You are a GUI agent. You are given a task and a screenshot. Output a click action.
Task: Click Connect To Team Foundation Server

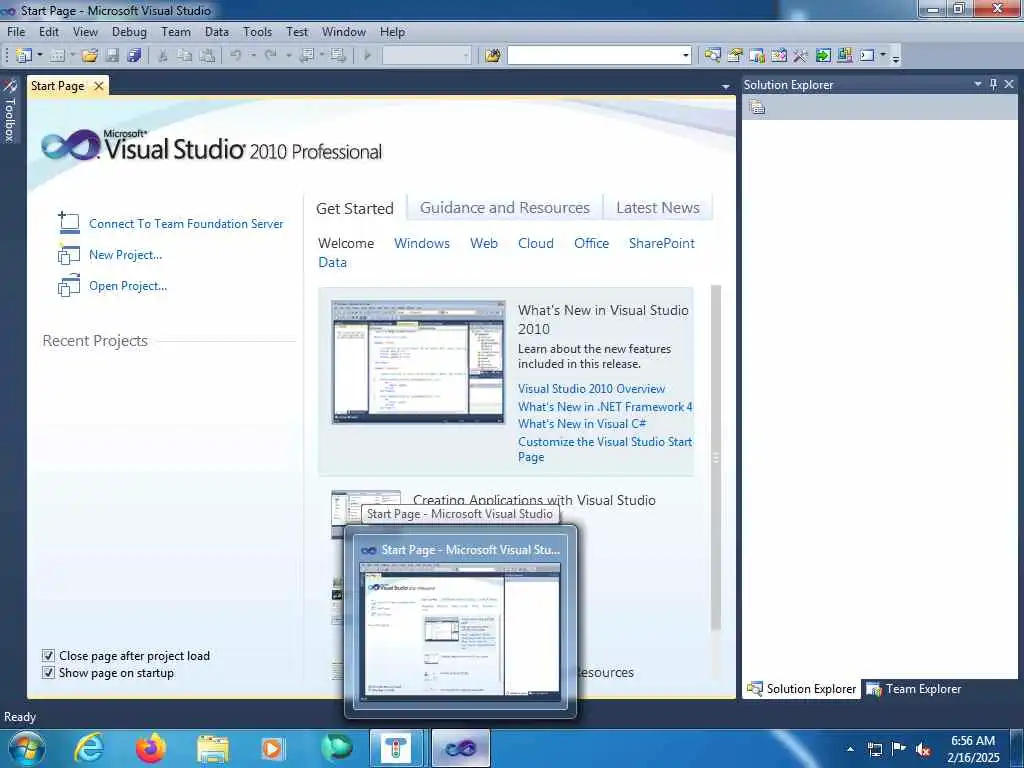coord(186,223)
